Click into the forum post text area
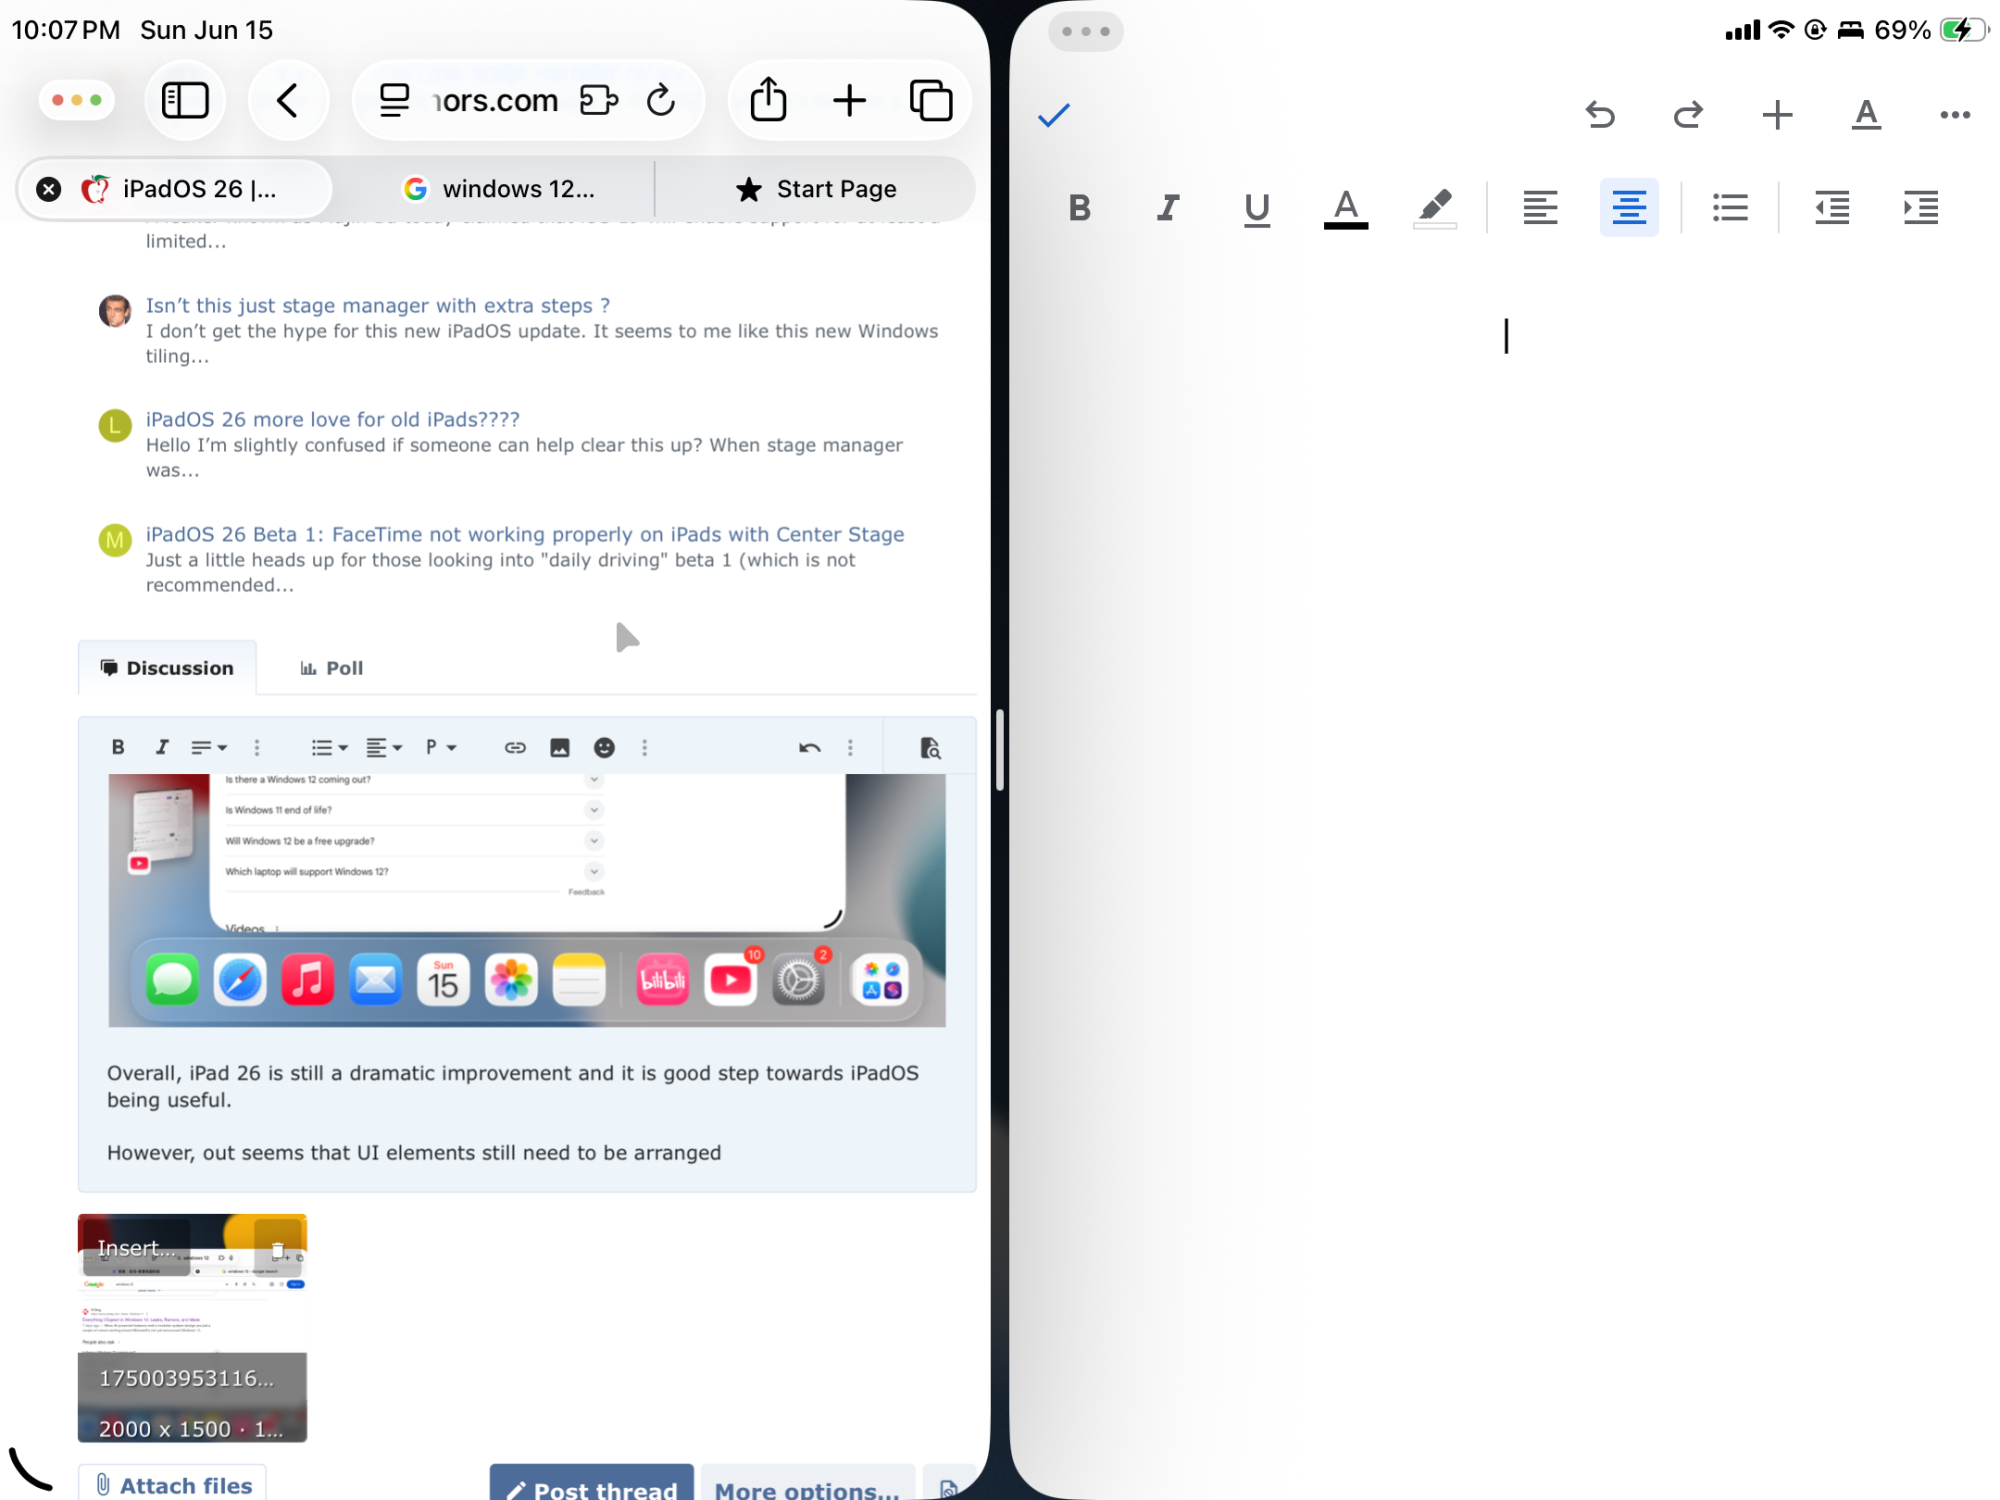This screenshot has height=1500, width=2000. point(527,1112)
